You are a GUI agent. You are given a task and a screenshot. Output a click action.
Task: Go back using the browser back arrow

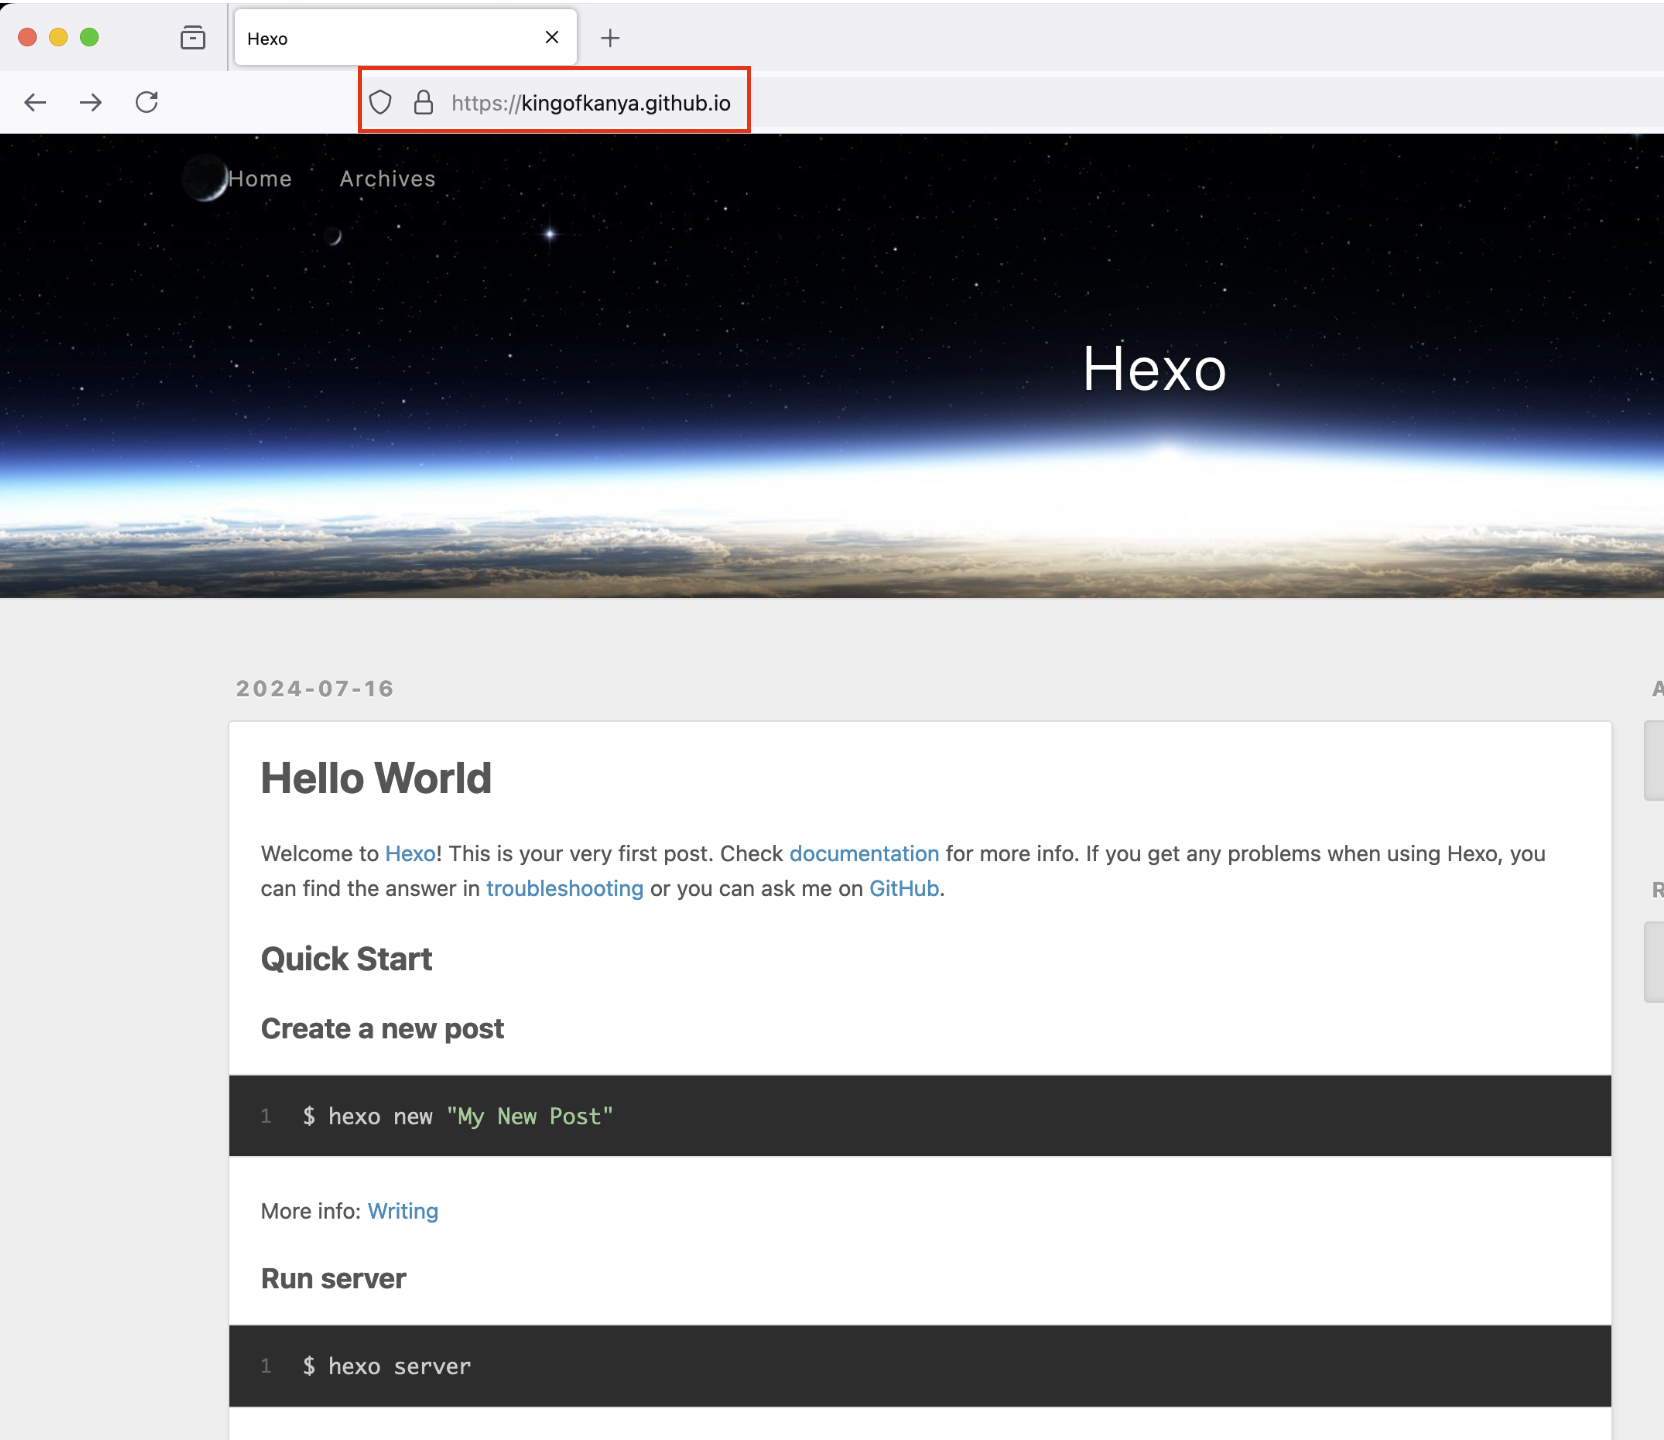point(35,102)
